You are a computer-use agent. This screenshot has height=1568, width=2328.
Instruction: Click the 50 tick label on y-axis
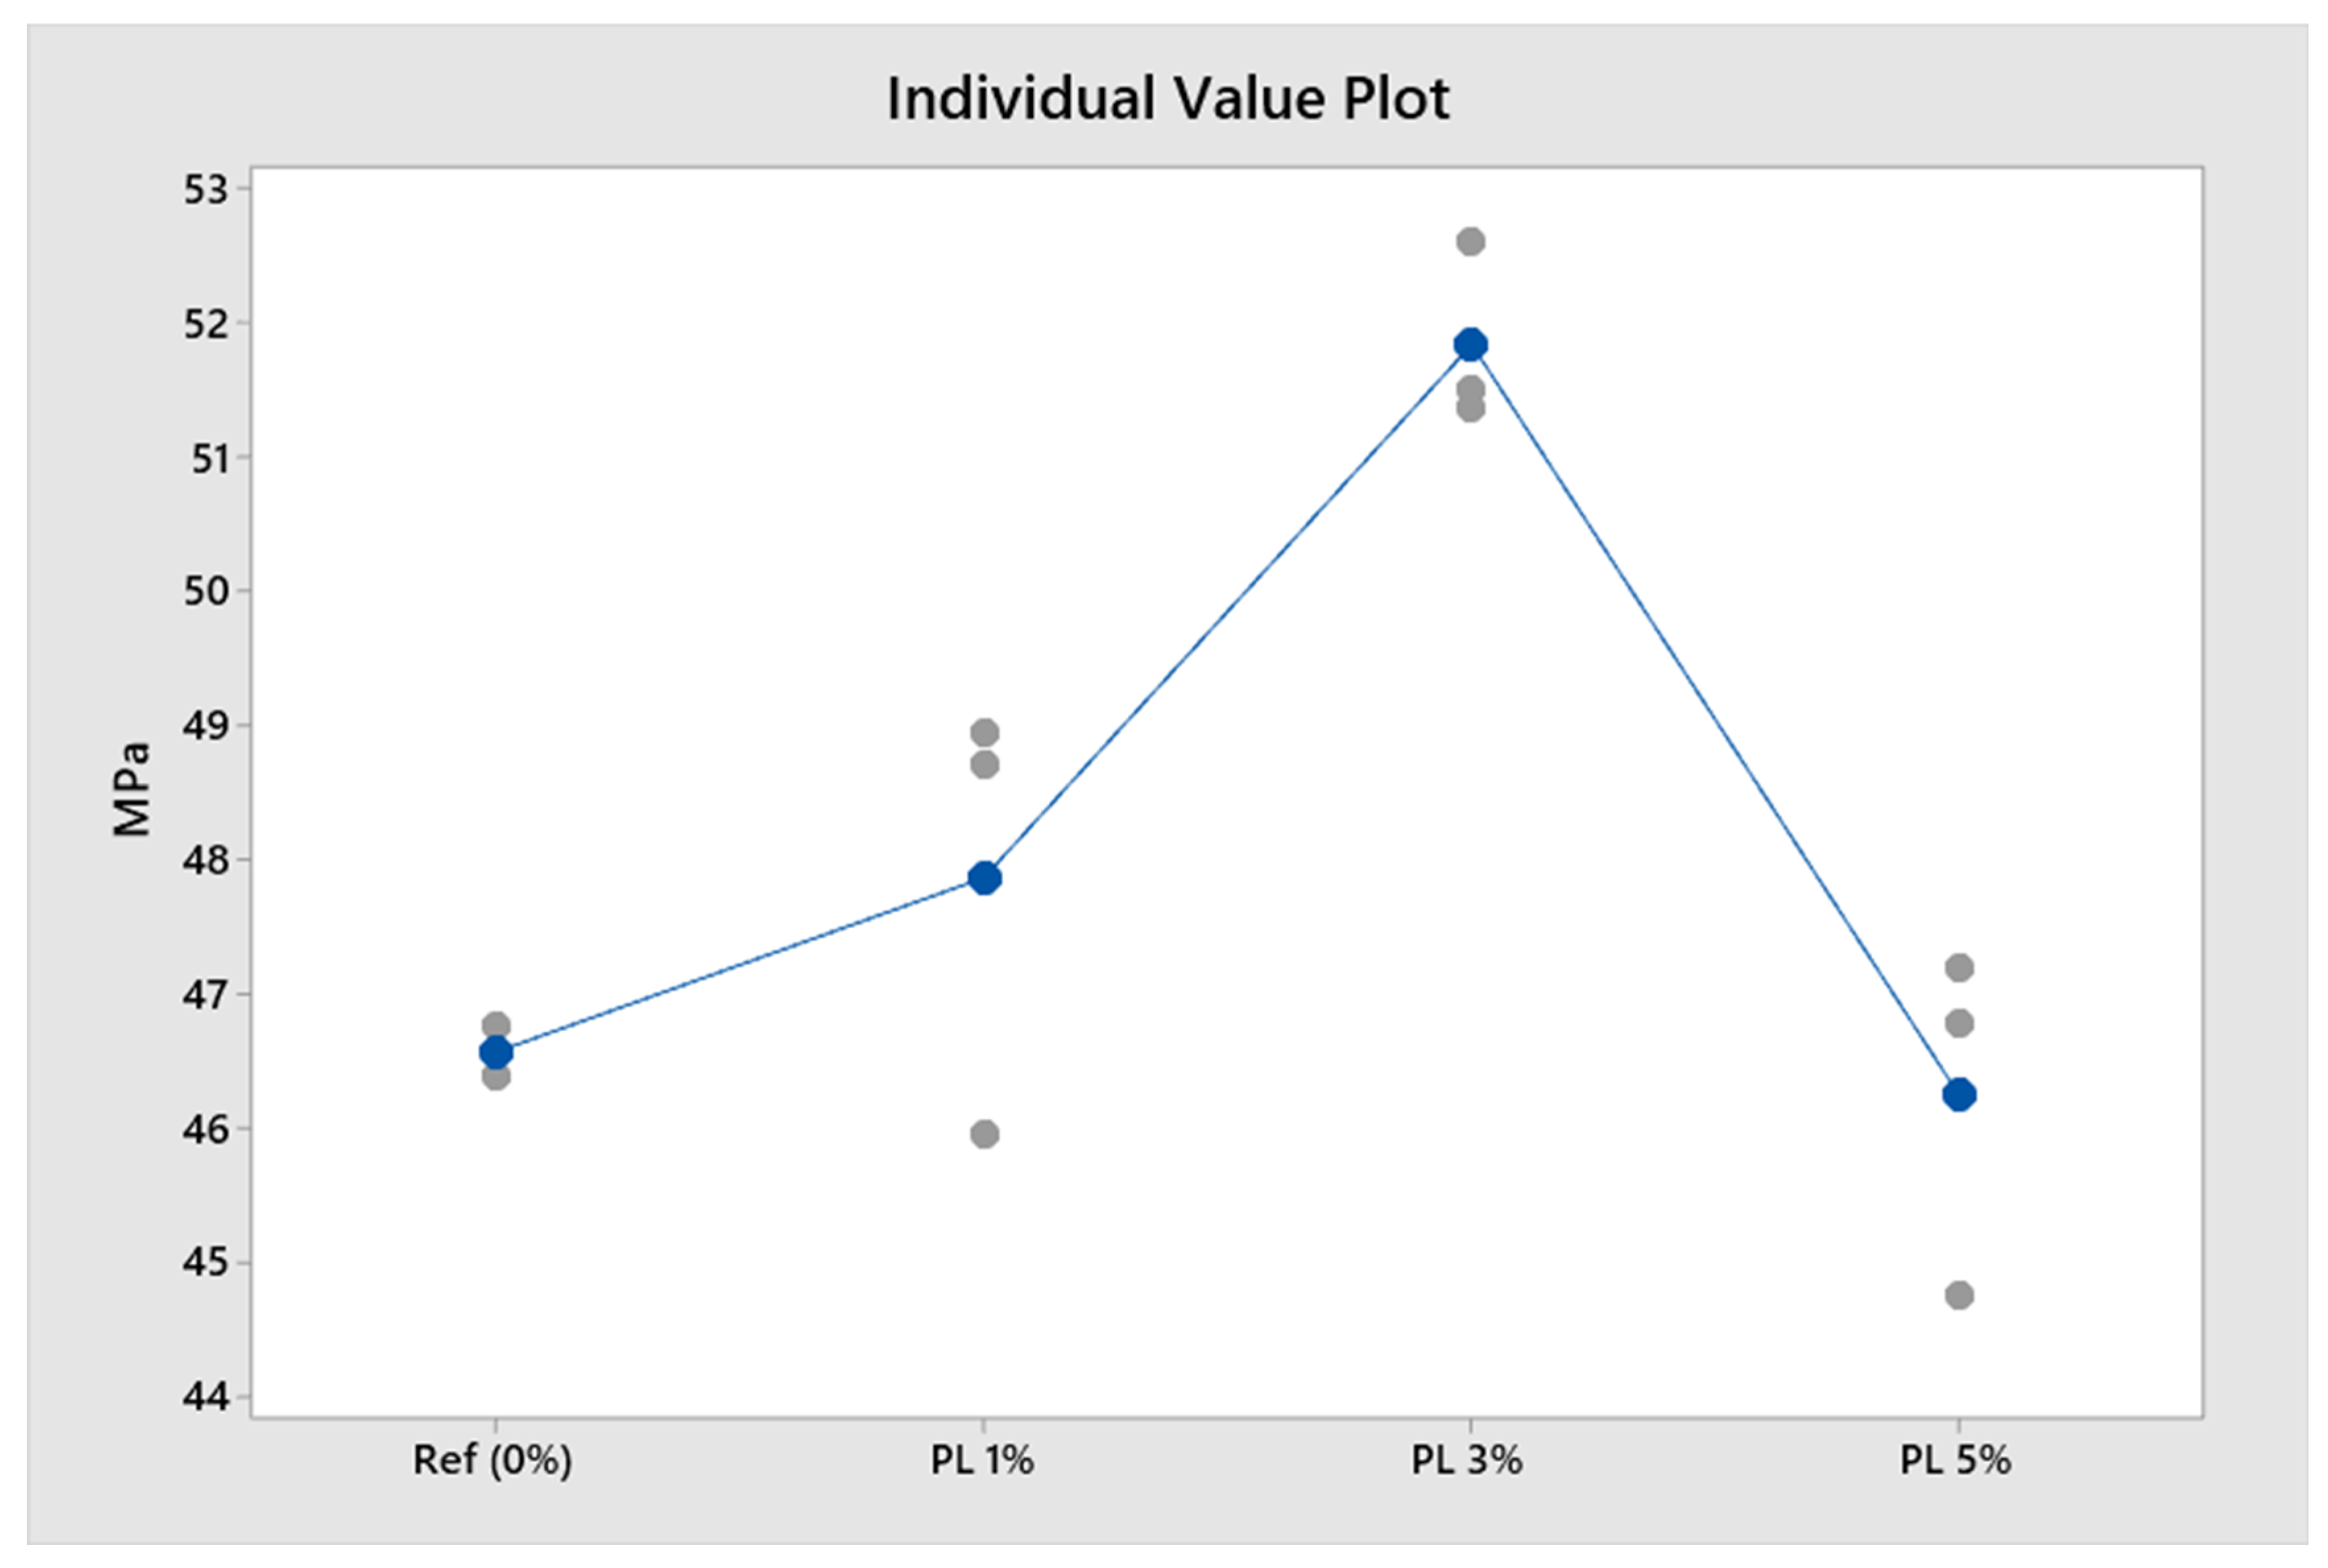pyautogui.click(x=205, y=591)
